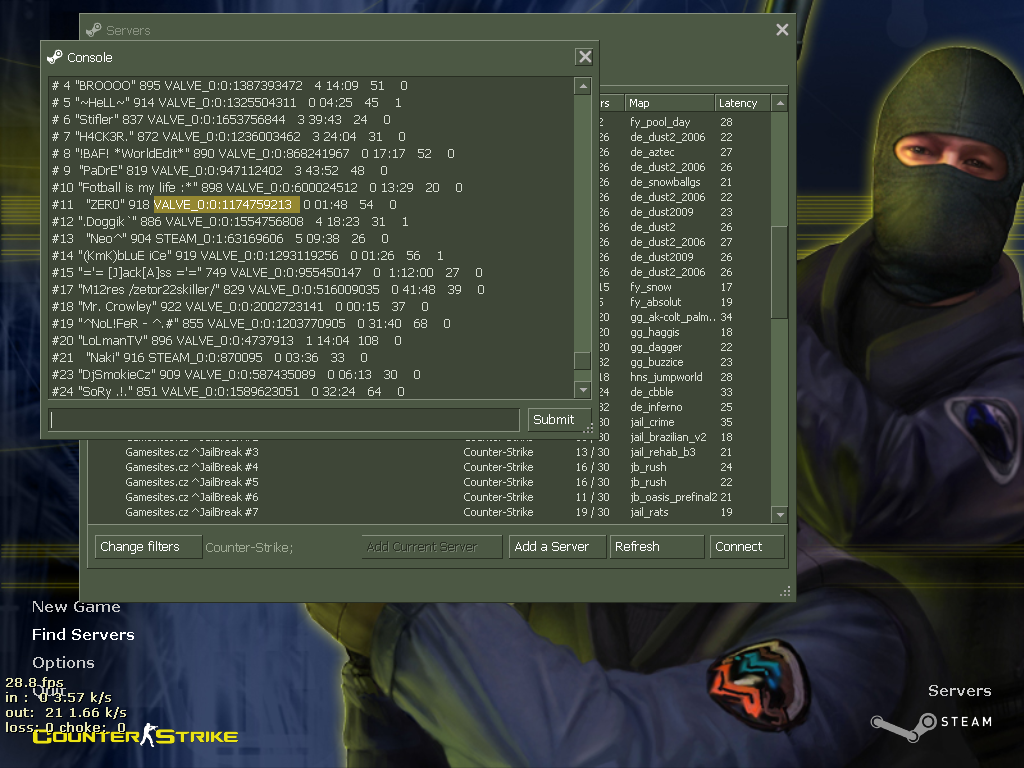Submit the console command
Screen dimensions: 1024x768
(x=559, y=419)
